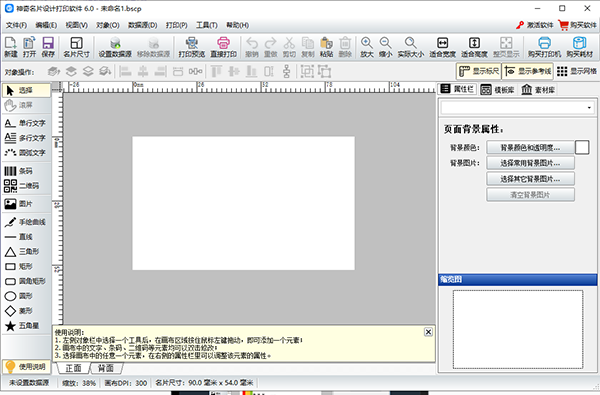The image size is (600, 395).
Task: Switch to the 模板库 template library tab
Action: pos(497,90)
